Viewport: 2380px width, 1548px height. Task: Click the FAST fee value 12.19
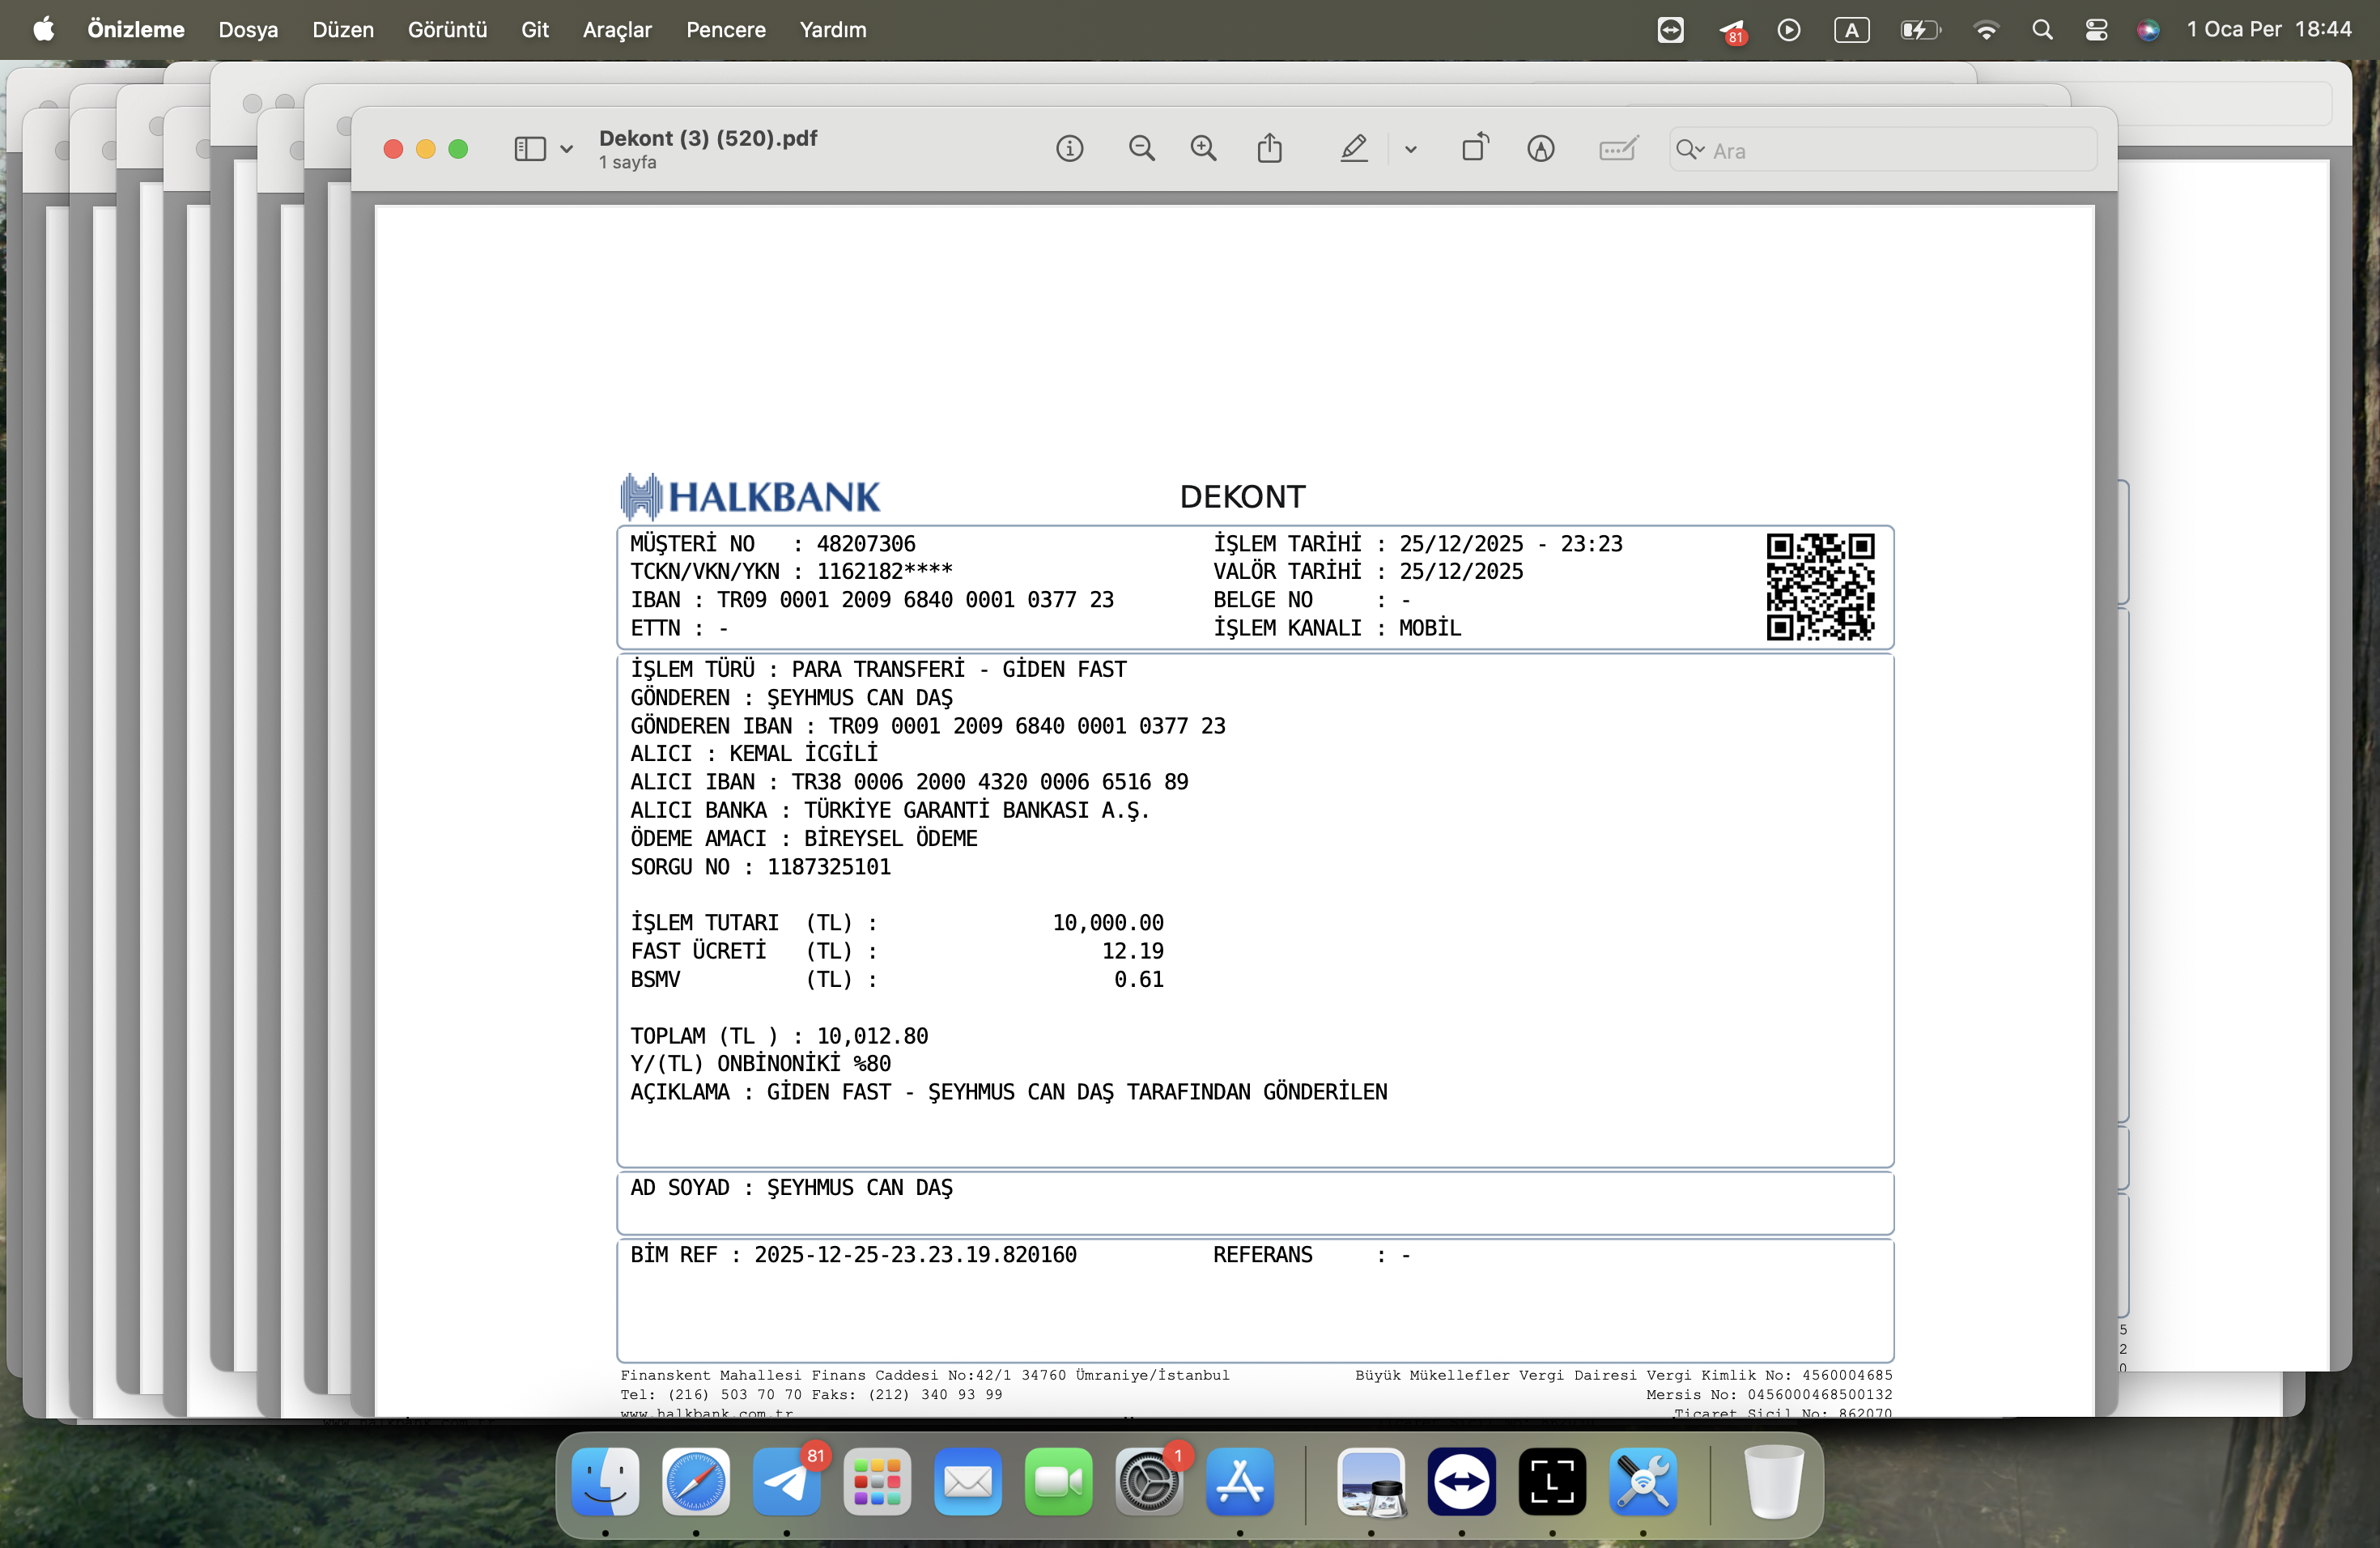tap(1133, 951)
